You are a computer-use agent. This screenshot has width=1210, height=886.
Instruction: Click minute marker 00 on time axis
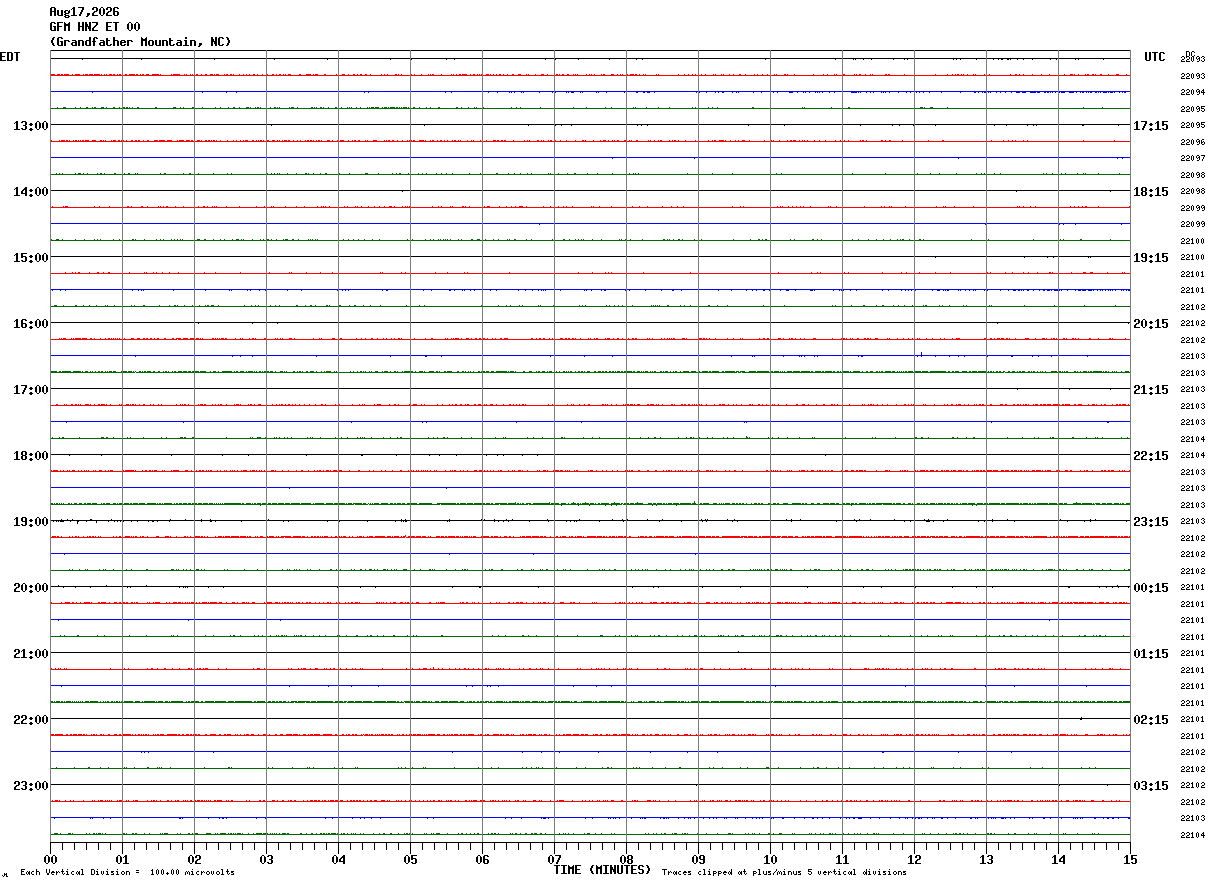point(50,860)
